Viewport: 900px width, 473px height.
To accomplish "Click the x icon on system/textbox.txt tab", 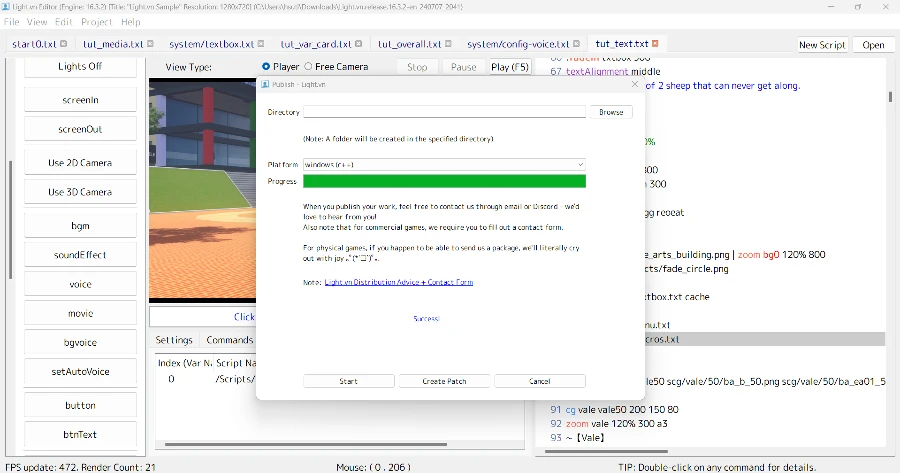I will point(262,44).
